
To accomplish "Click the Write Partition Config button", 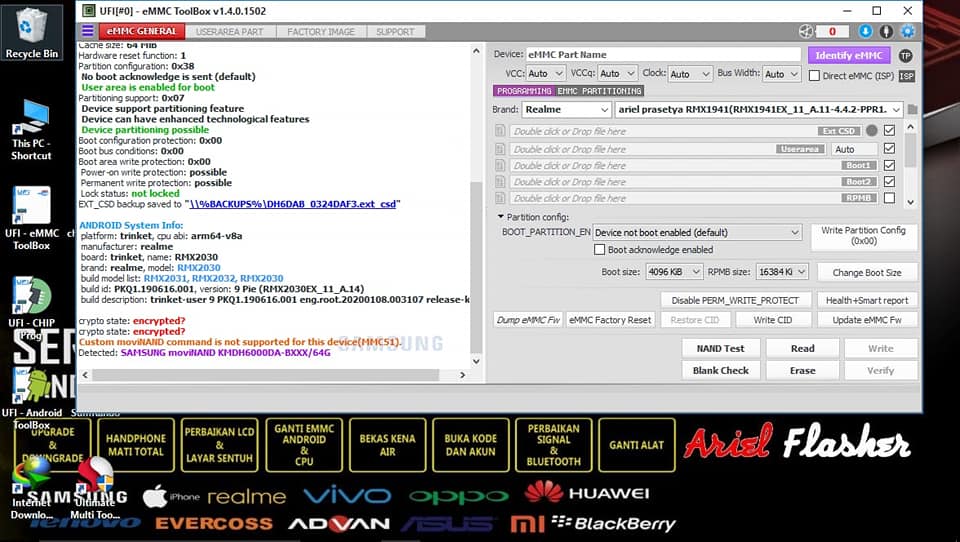I will click(x=863, y=236).
